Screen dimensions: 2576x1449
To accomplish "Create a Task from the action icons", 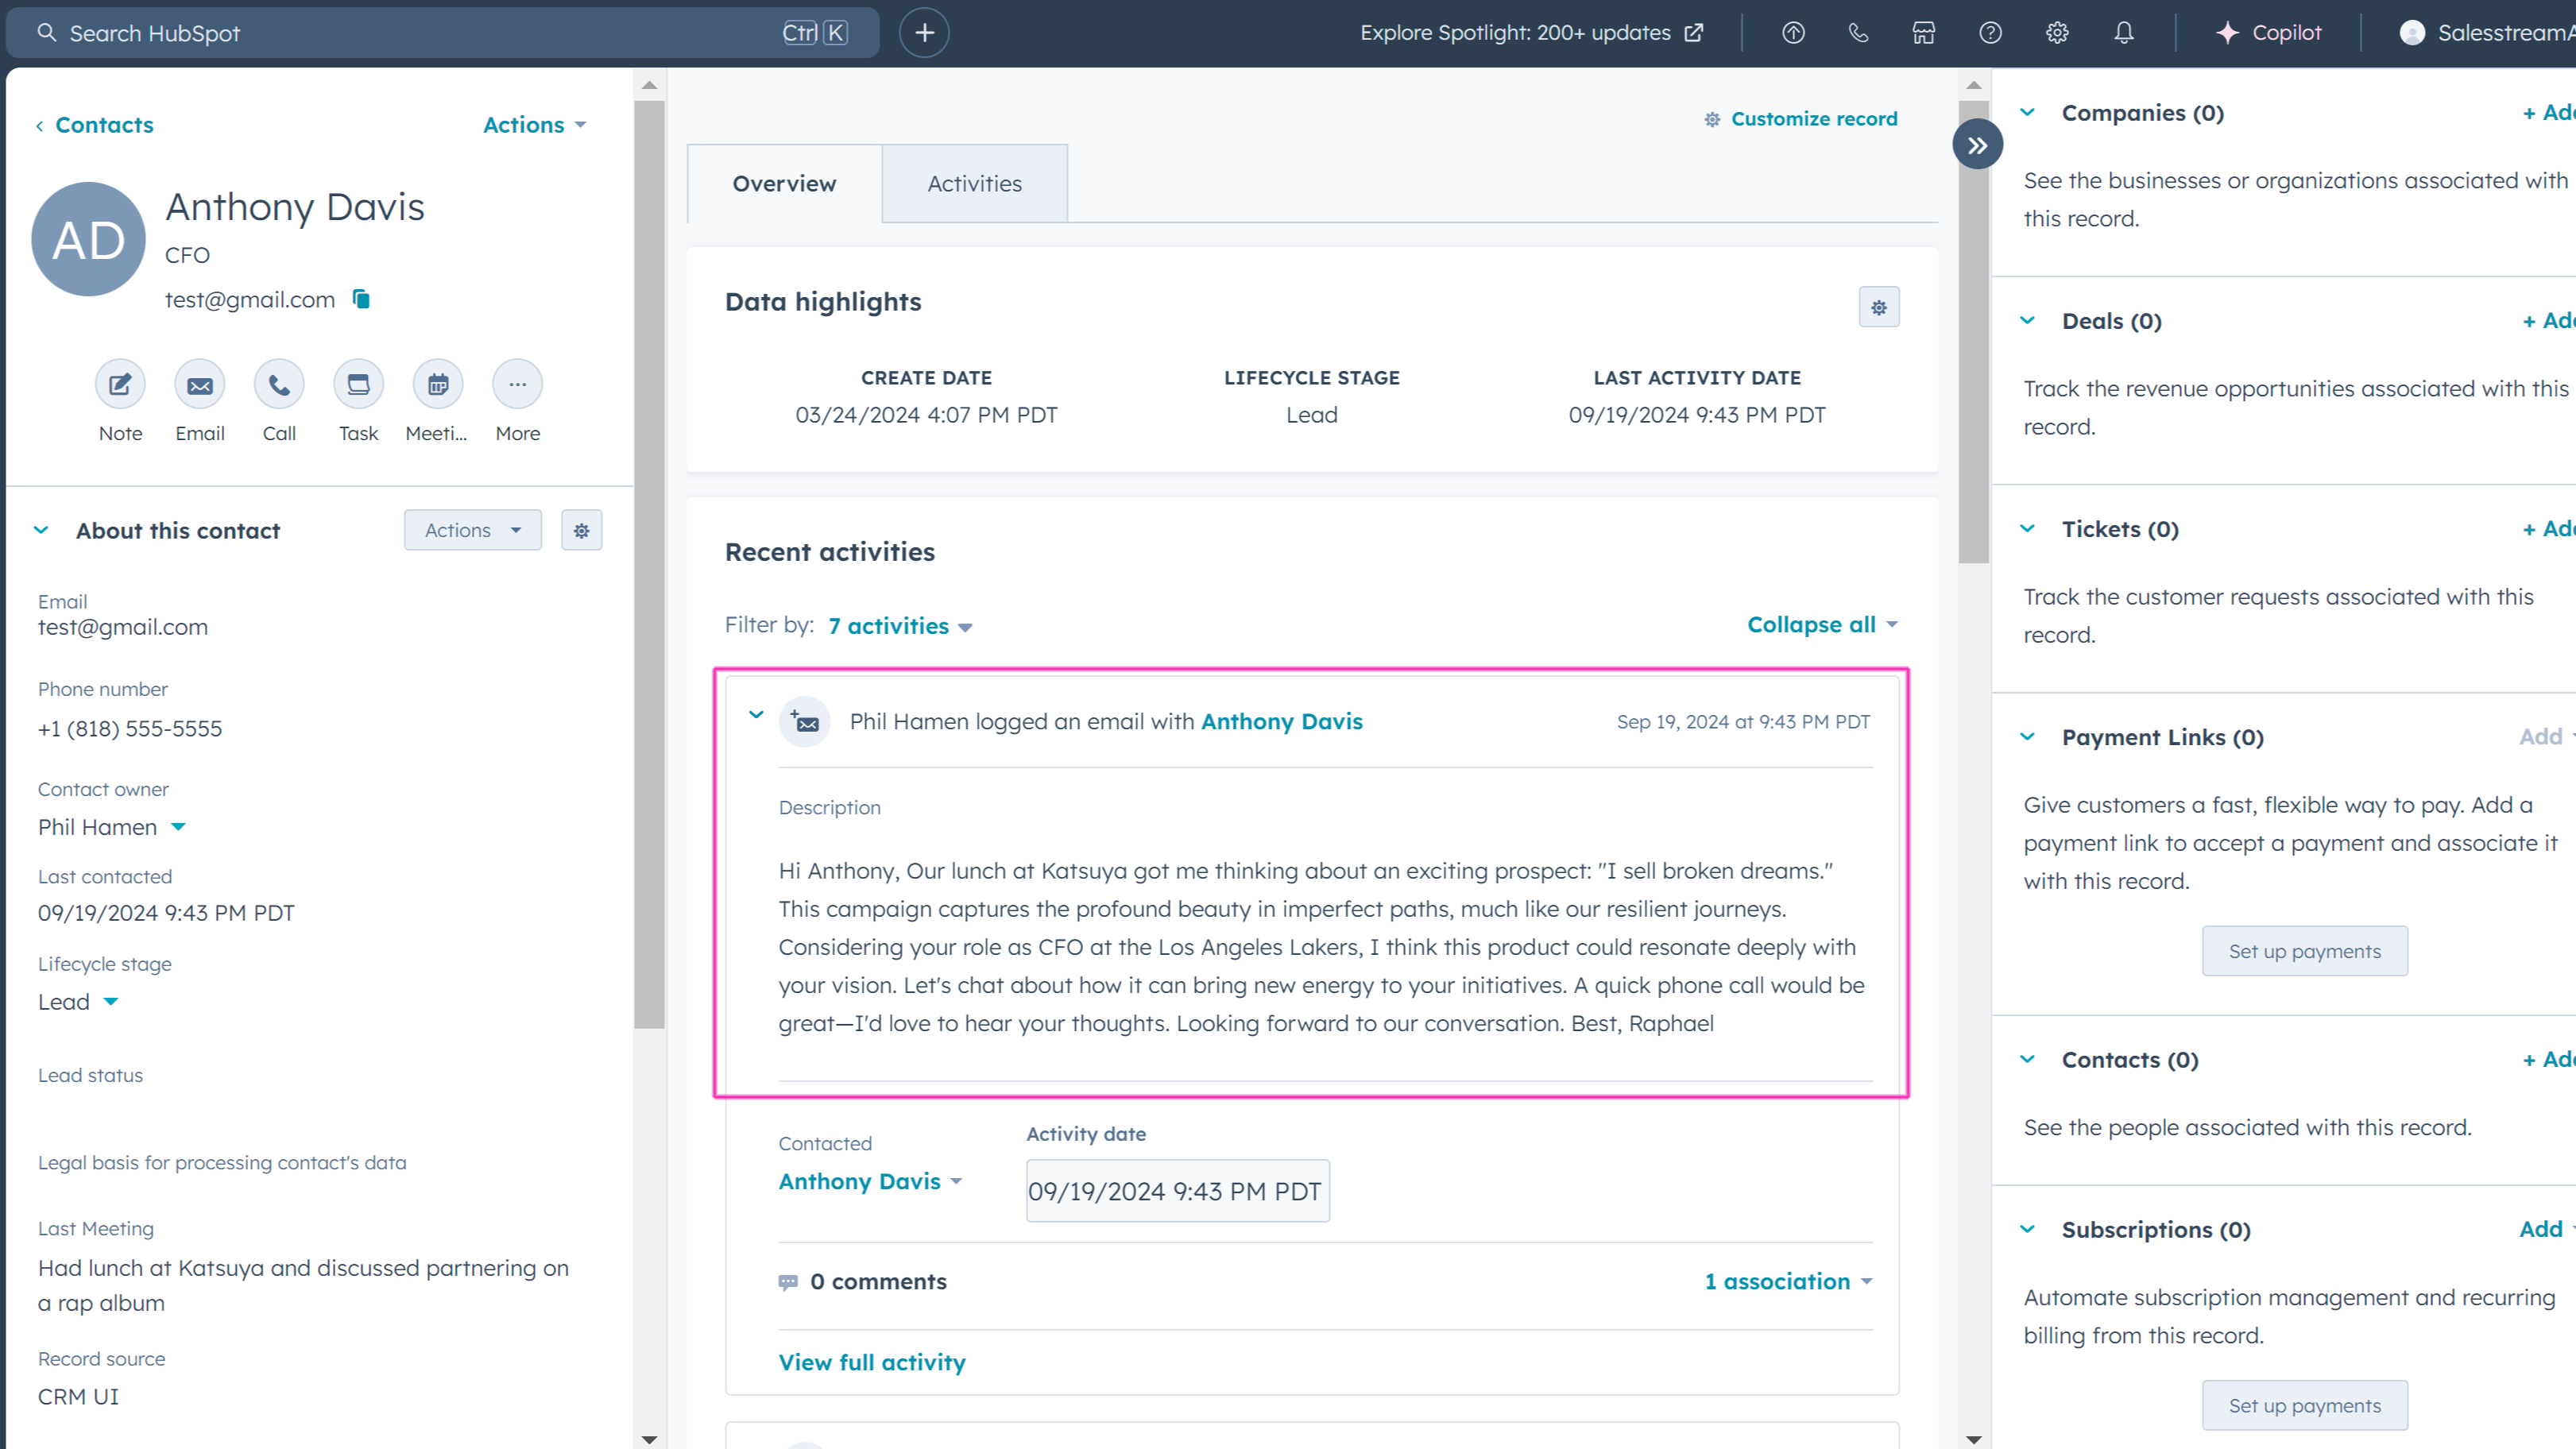I will (x=358, y=385).
